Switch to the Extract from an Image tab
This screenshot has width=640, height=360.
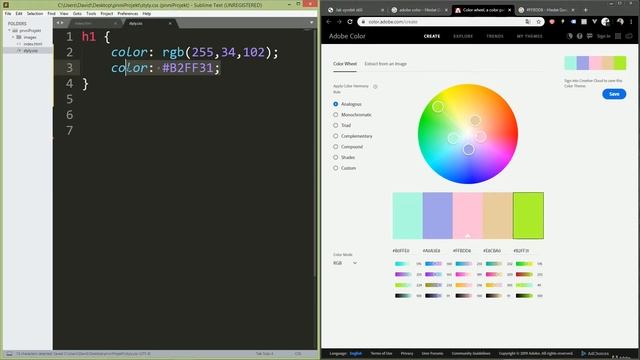coord(385,64)
